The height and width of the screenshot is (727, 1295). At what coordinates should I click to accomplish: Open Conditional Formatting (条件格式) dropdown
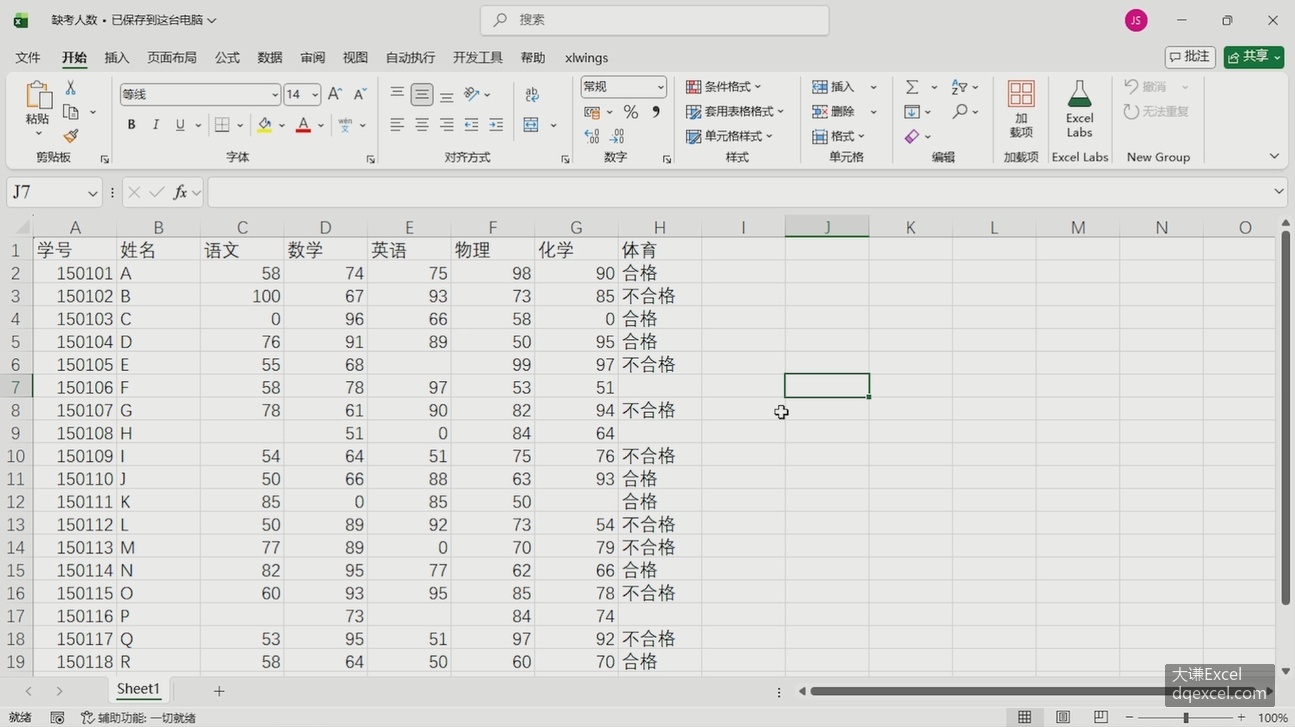tap(724, 87)
